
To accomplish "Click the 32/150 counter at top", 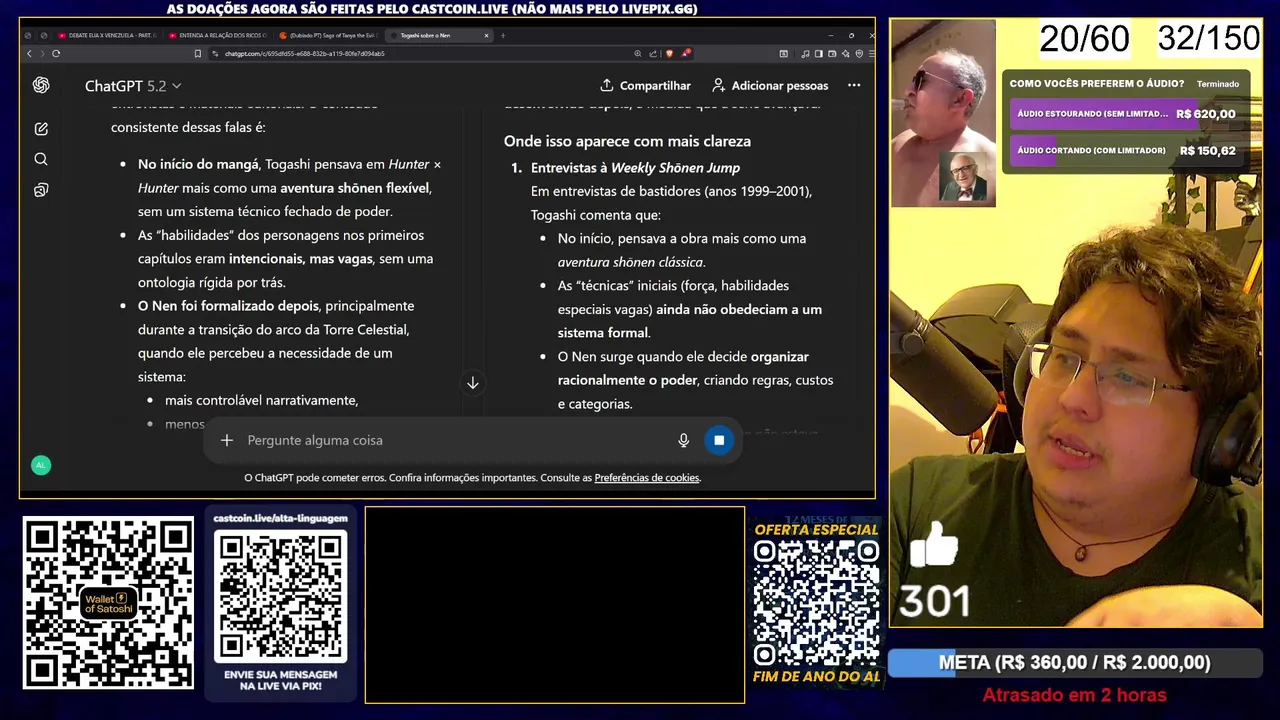I will 1208,38.
